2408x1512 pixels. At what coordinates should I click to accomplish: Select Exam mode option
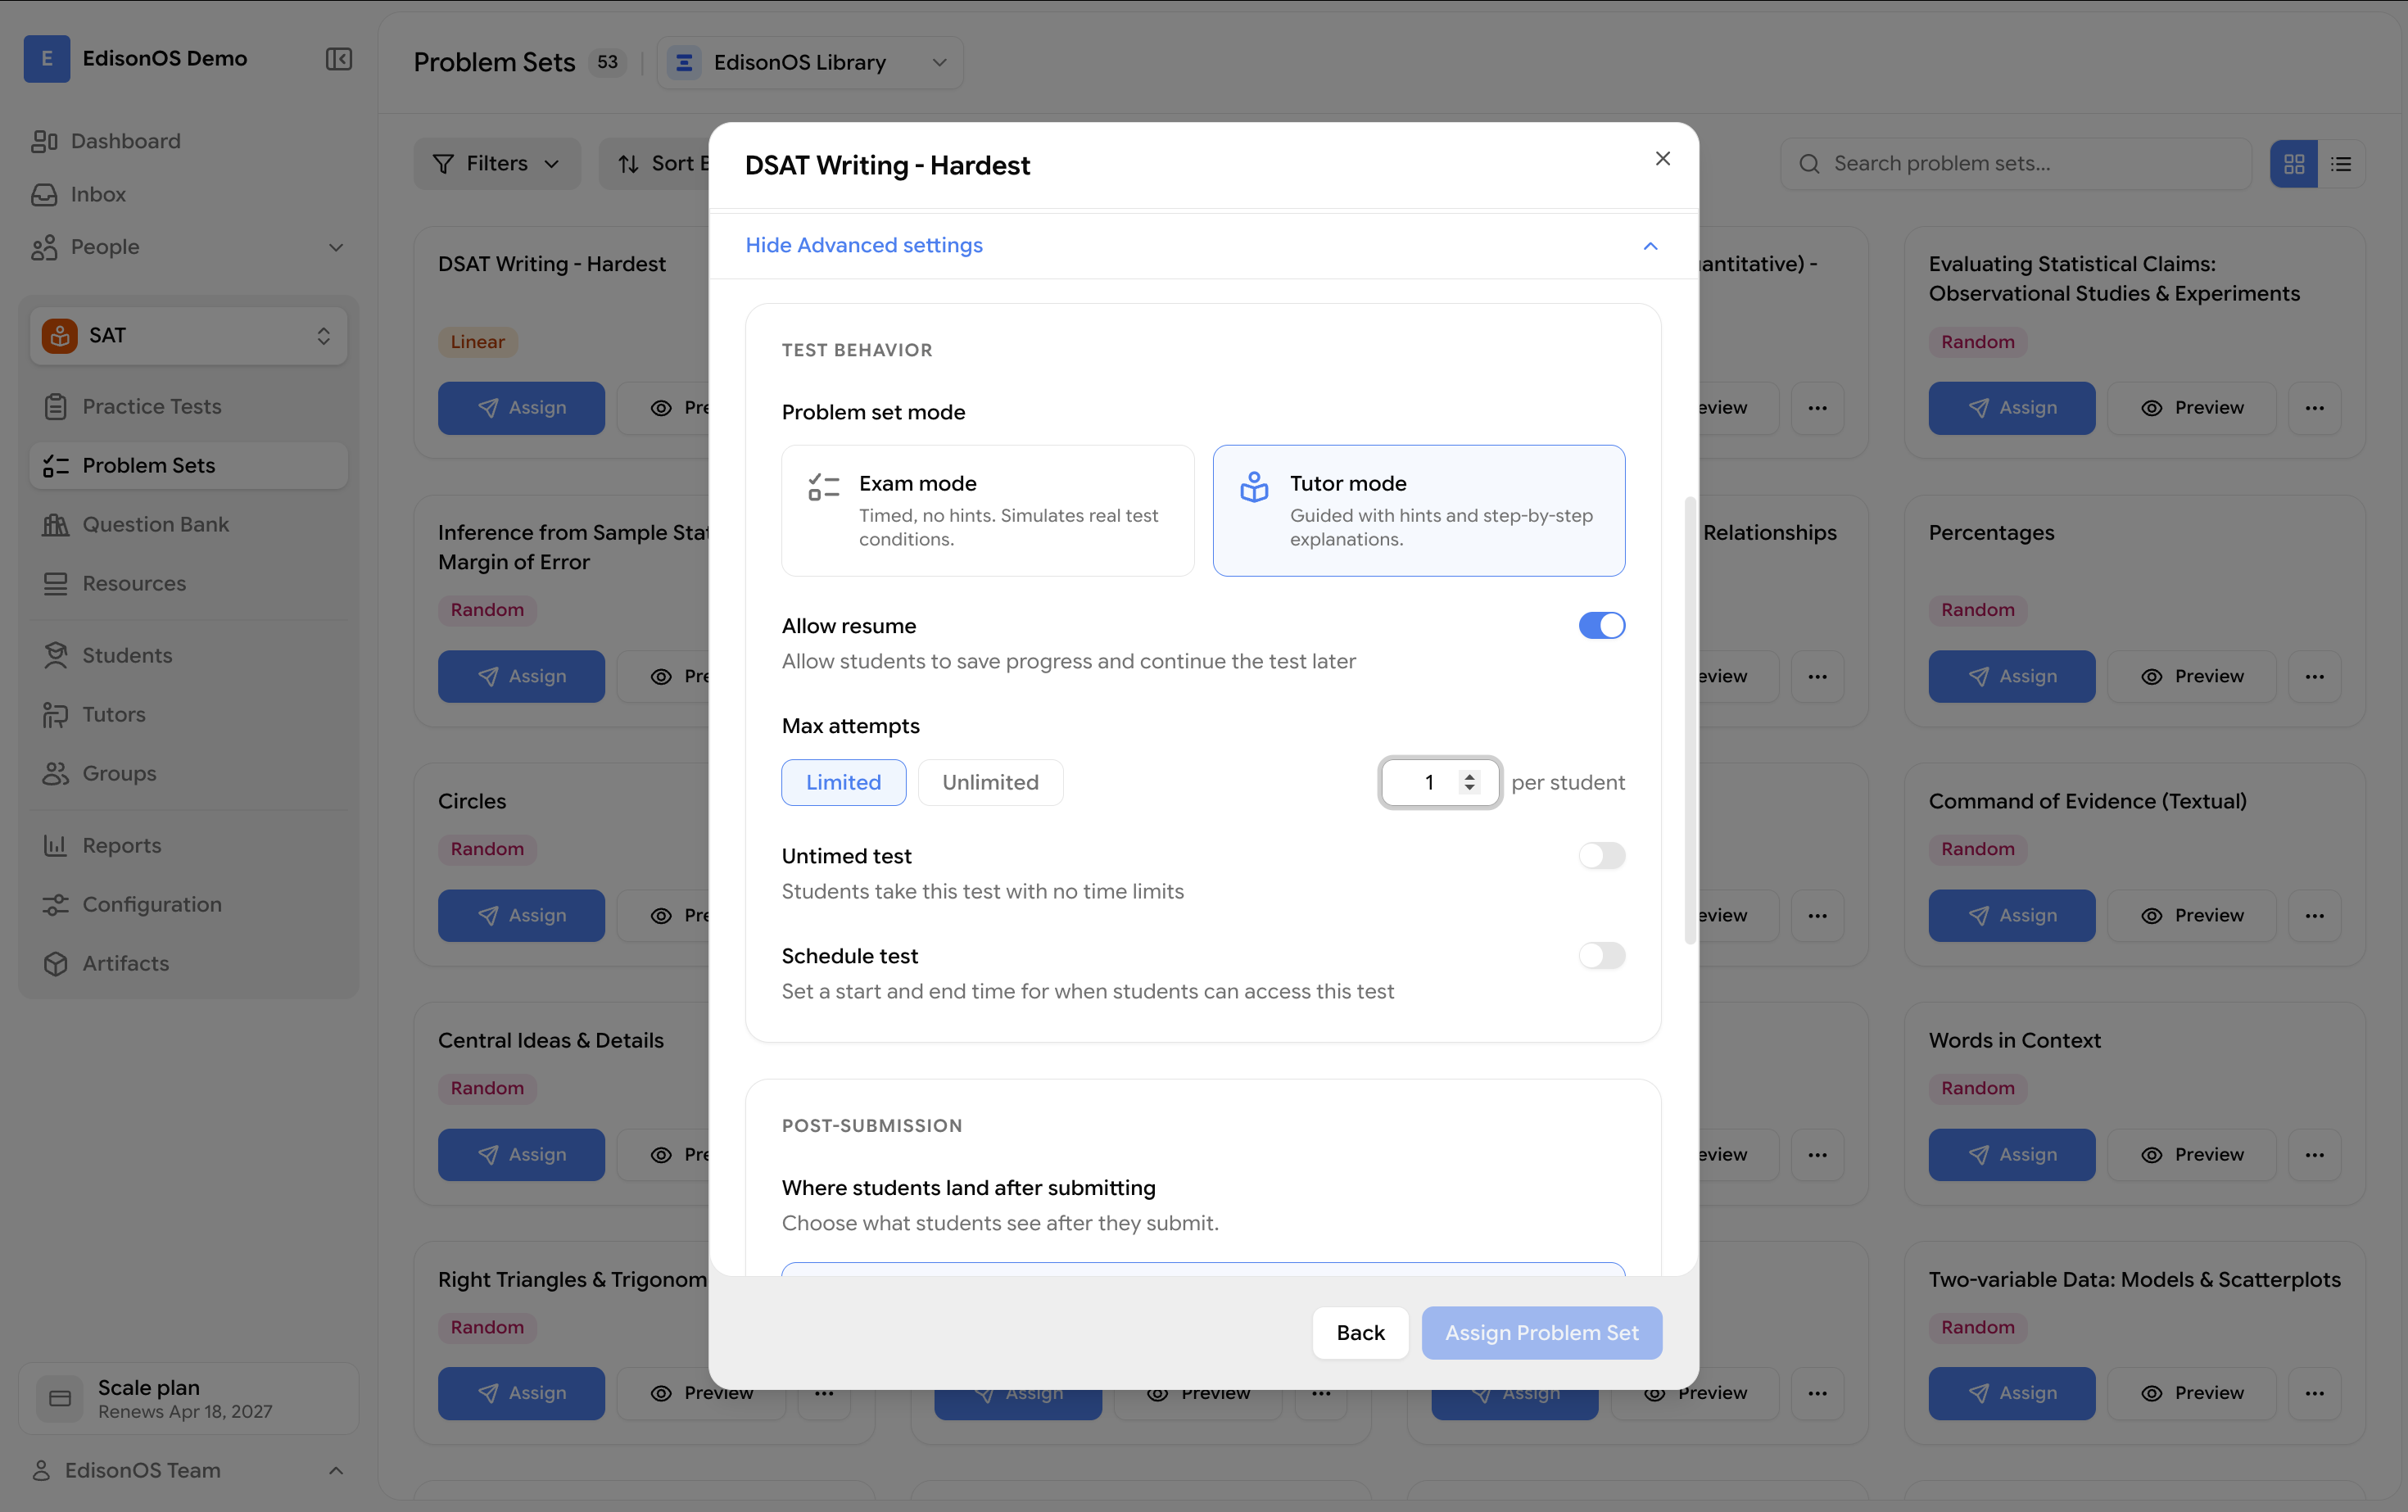click(988, 511)
